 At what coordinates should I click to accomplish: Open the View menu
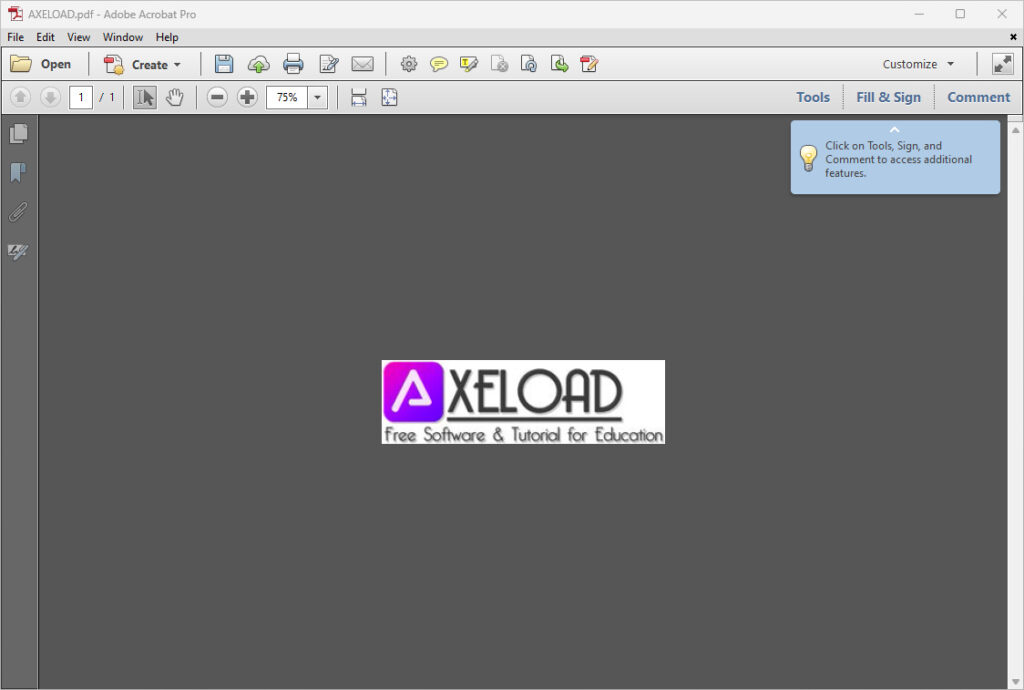click(x=78, y=37)
